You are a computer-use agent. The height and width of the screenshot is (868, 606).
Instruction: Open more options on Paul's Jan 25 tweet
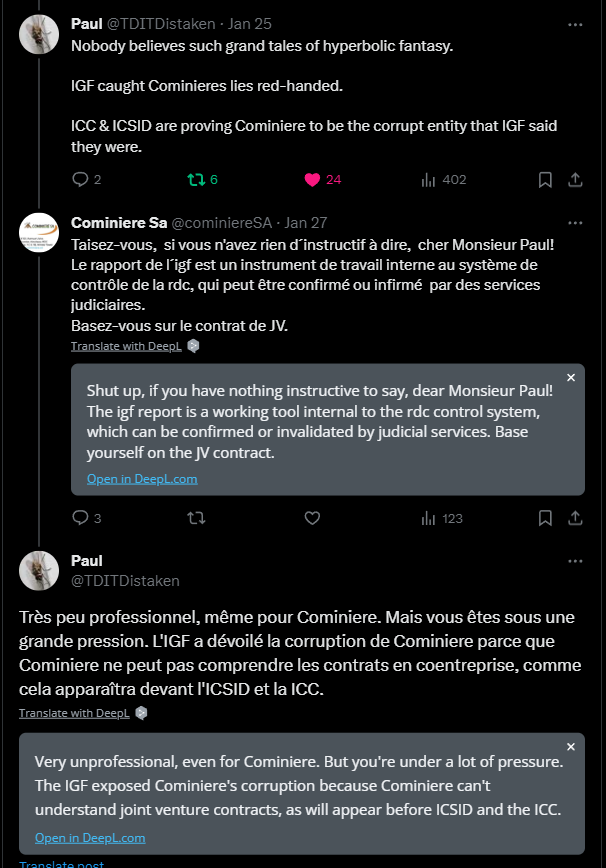(x=575, y=23)
